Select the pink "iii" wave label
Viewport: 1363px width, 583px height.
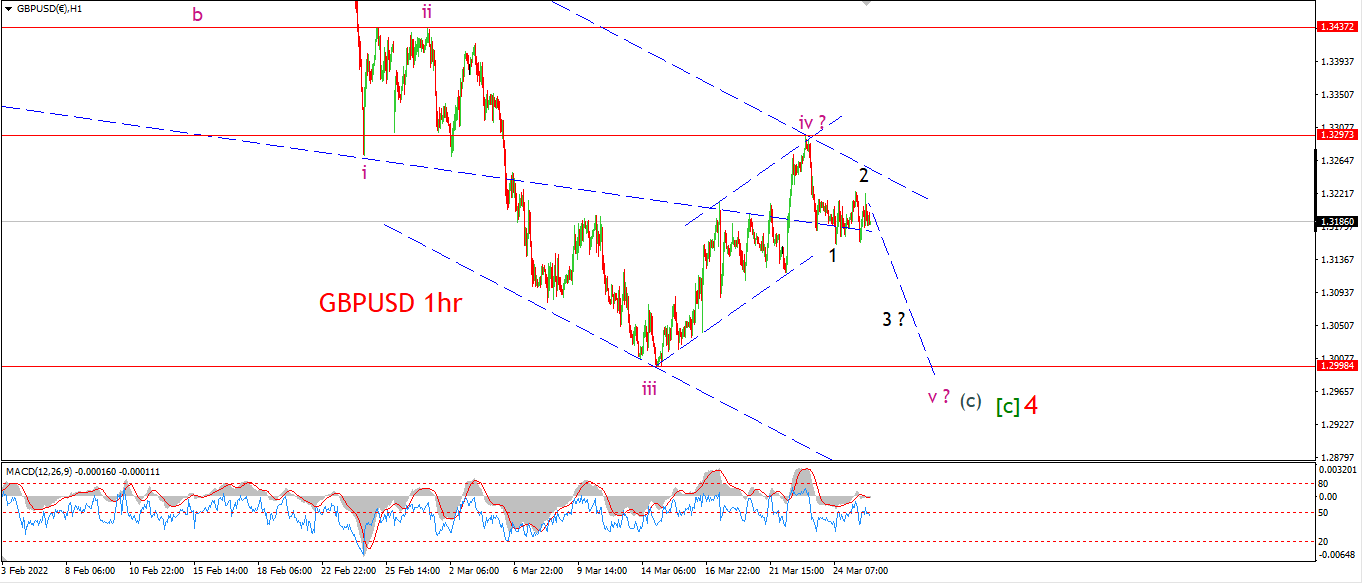pos(650,388)
